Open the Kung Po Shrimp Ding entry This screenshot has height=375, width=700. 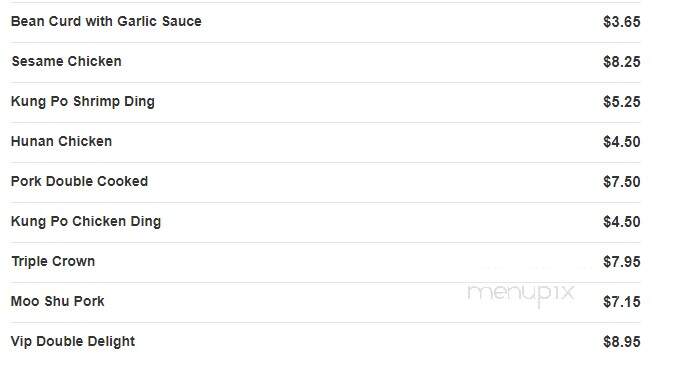coord(83,101)
